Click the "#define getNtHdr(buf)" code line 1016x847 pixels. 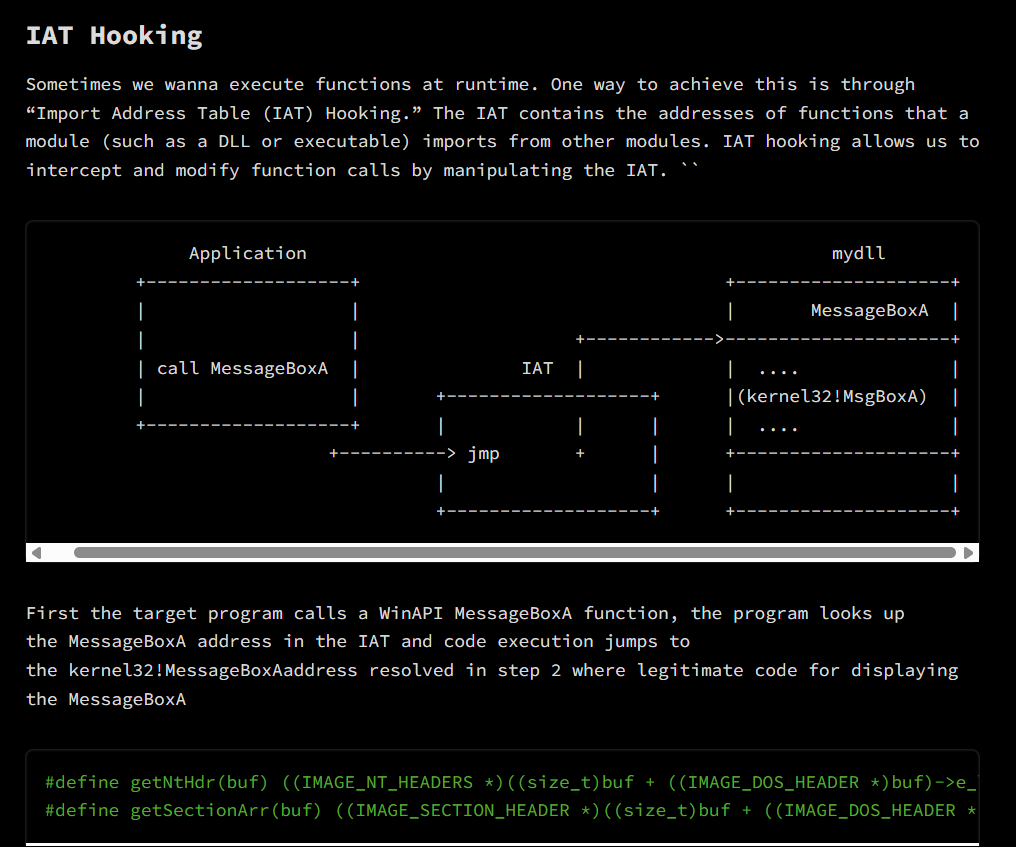(x=510, y=782)
